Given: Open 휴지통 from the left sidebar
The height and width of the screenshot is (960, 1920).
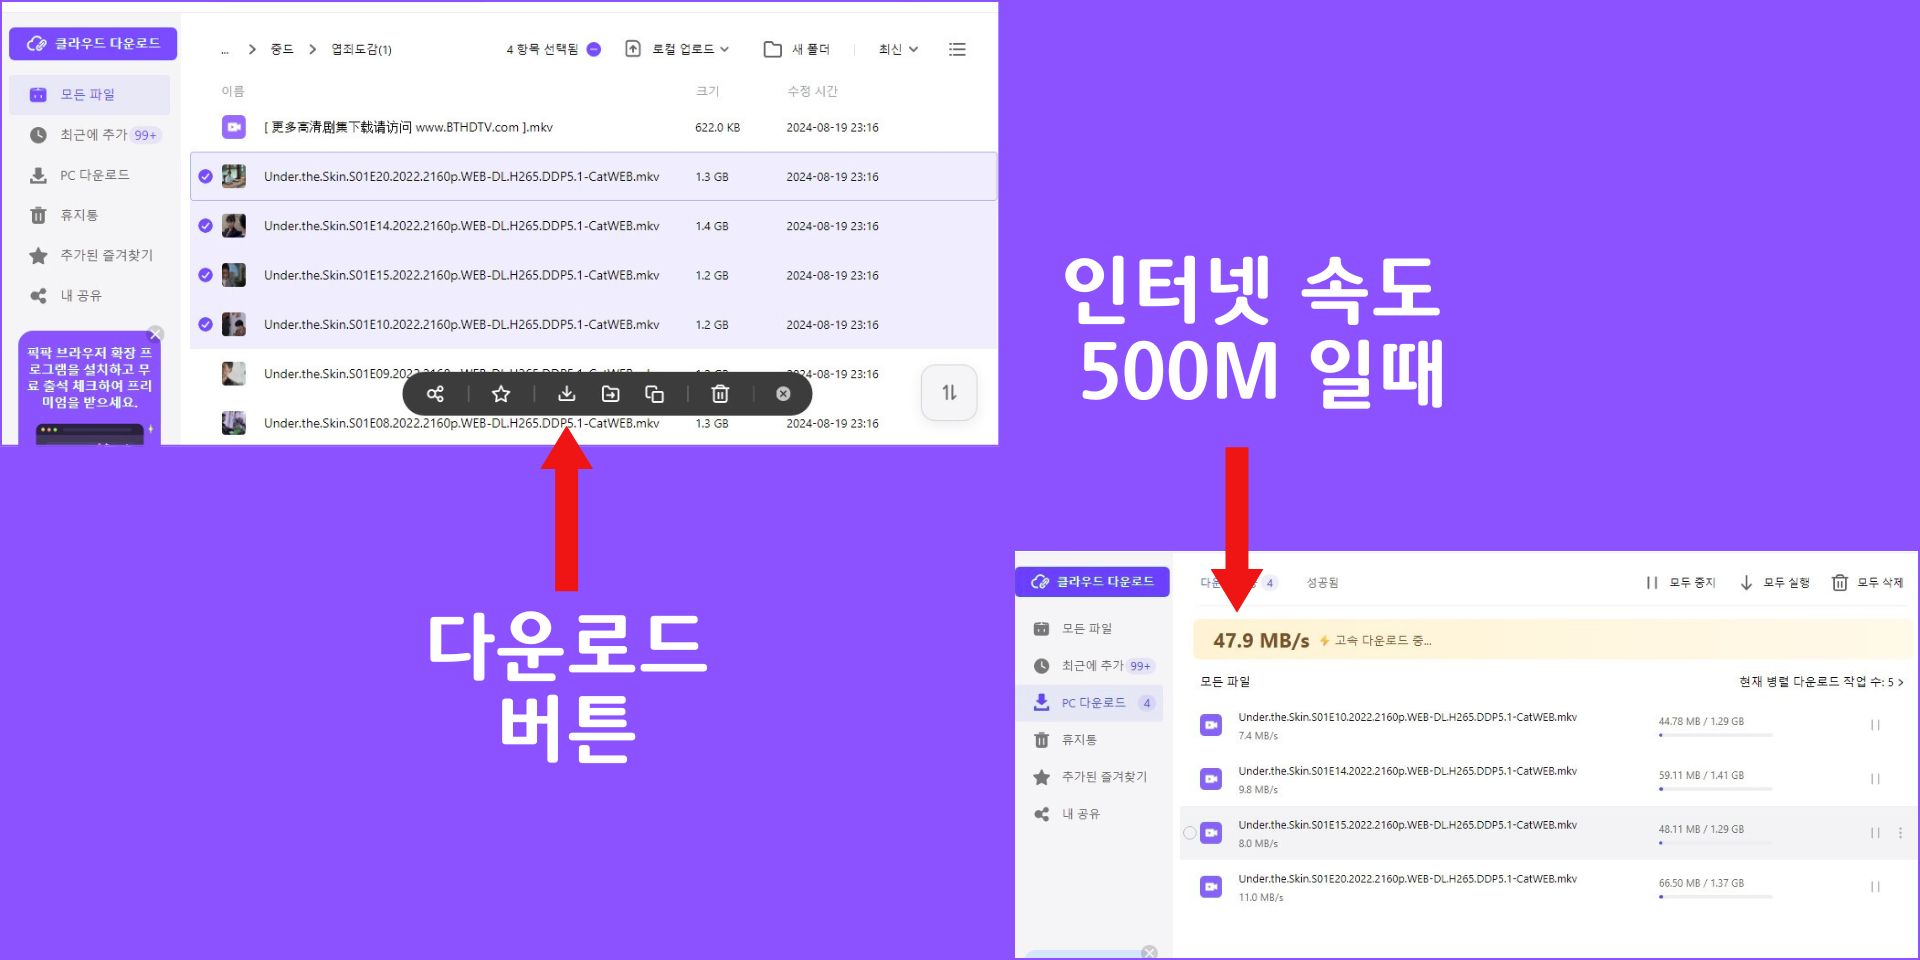Looking at the screenshot, I should click(x=78, y=215).
